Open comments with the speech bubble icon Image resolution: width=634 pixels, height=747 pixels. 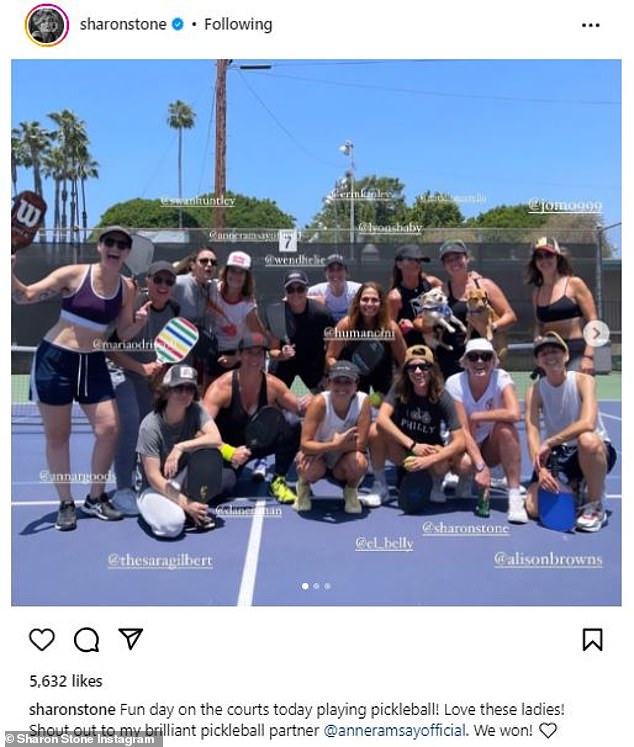click(86, 639)
